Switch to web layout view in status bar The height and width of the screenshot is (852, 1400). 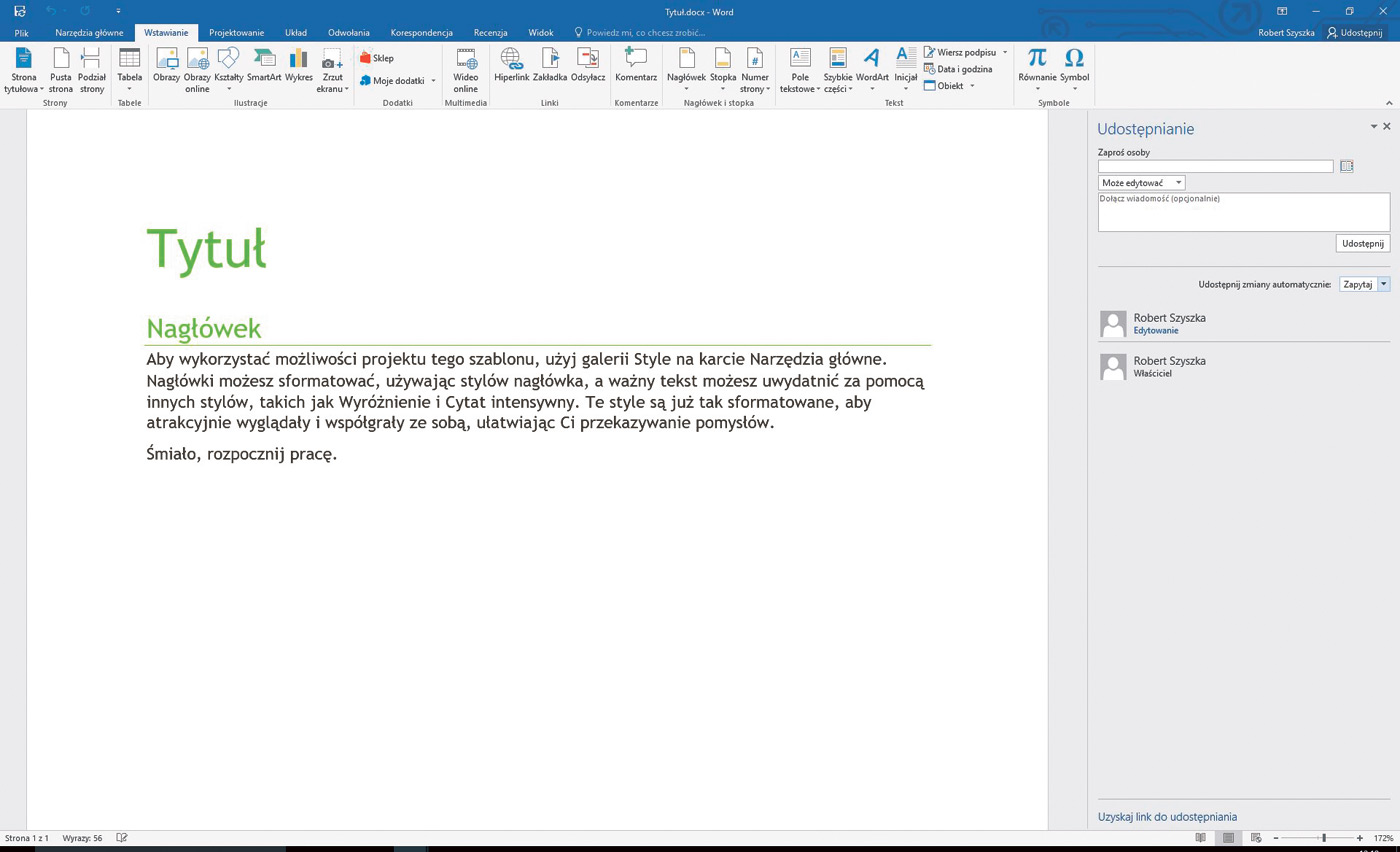click(x=1256, y=838)
